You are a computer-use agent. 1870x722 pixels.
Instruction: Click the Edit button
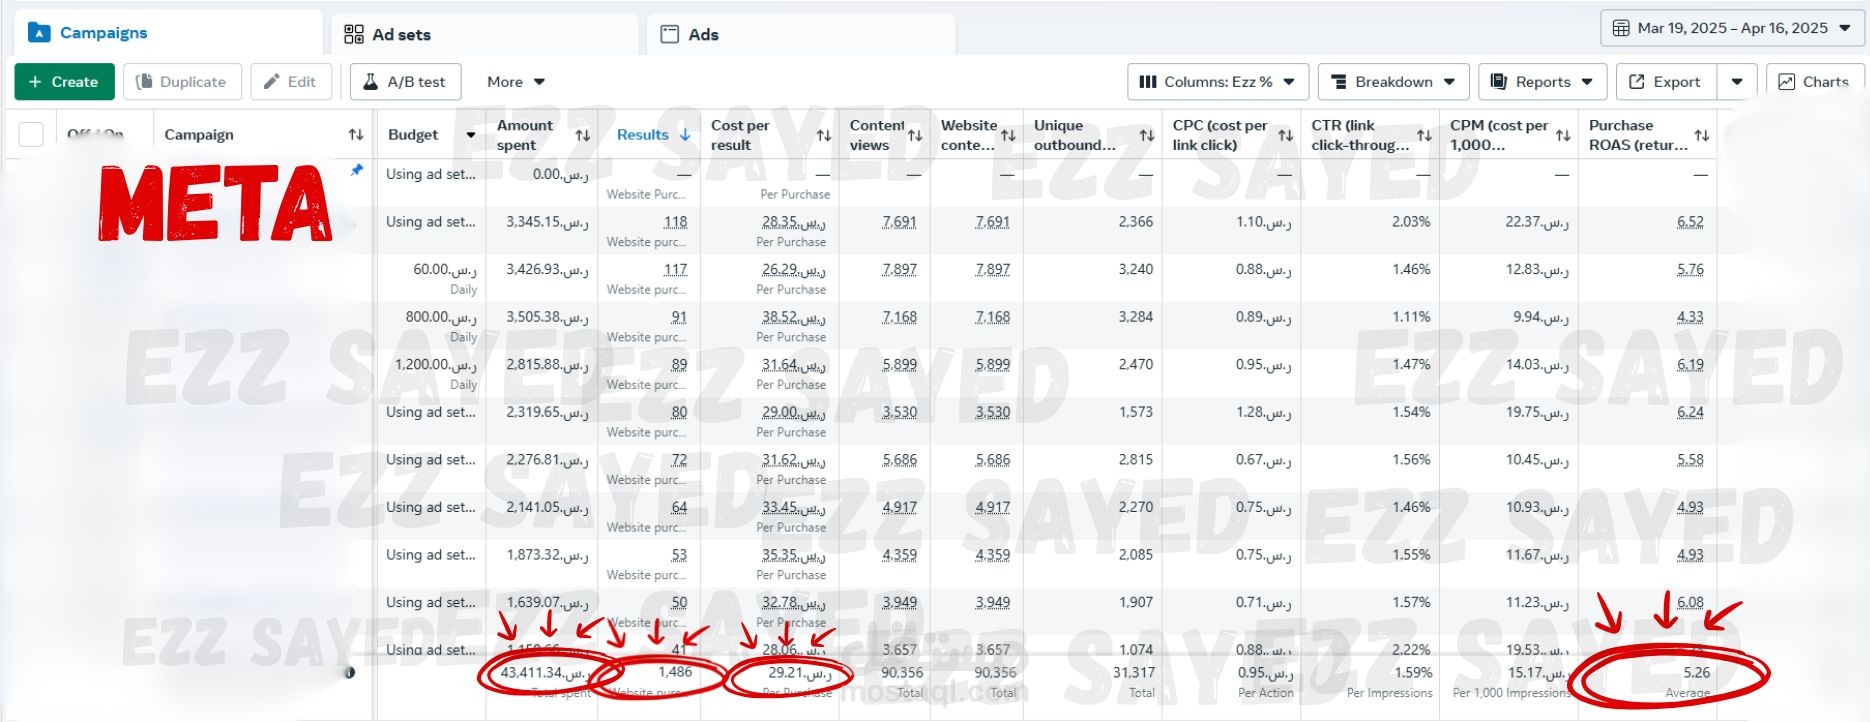click(290, 82)
